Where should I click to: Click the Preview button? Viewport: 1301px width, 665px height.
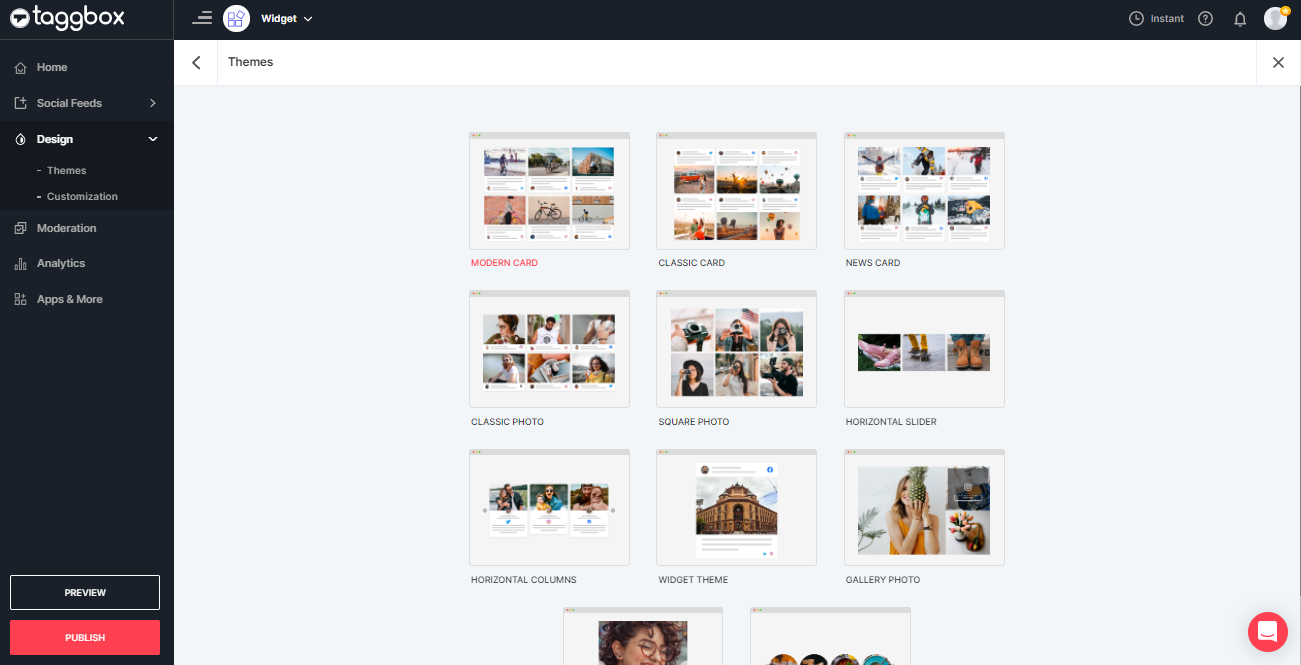pyautogui.click(x=84, y=592)
